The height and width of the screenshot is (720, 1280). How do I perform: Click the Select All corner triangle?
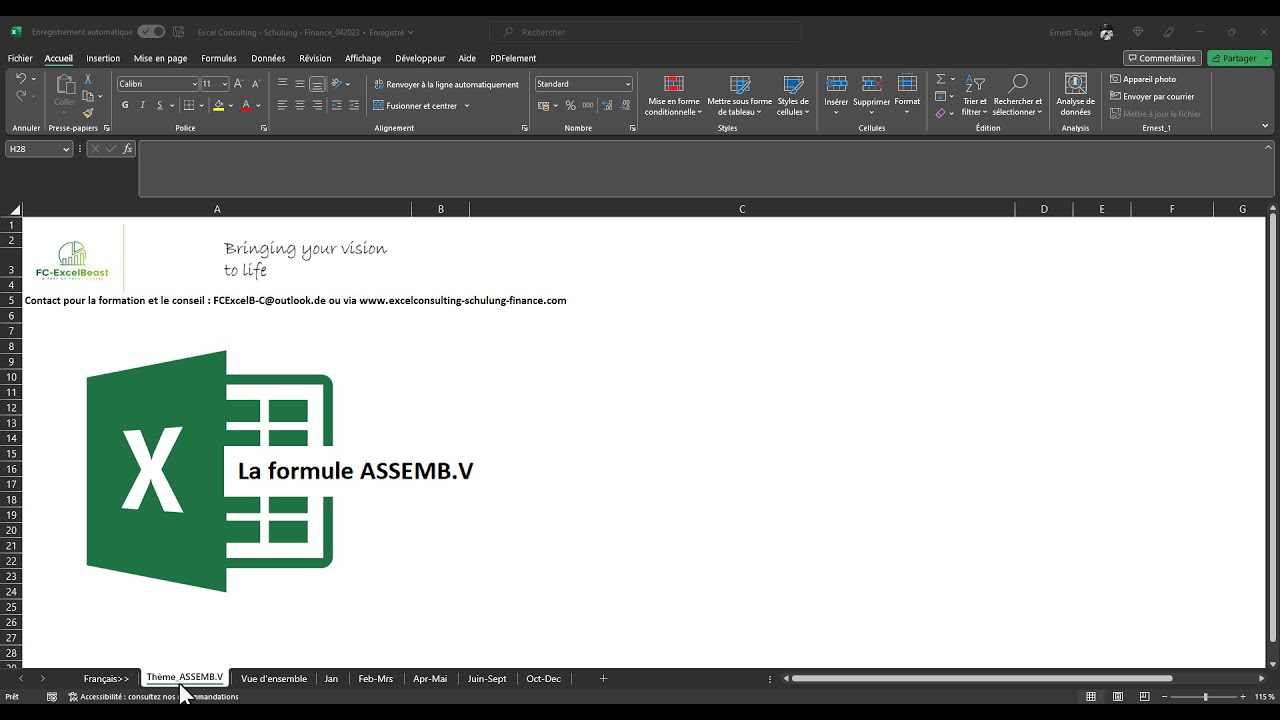[x=14, y=209]
